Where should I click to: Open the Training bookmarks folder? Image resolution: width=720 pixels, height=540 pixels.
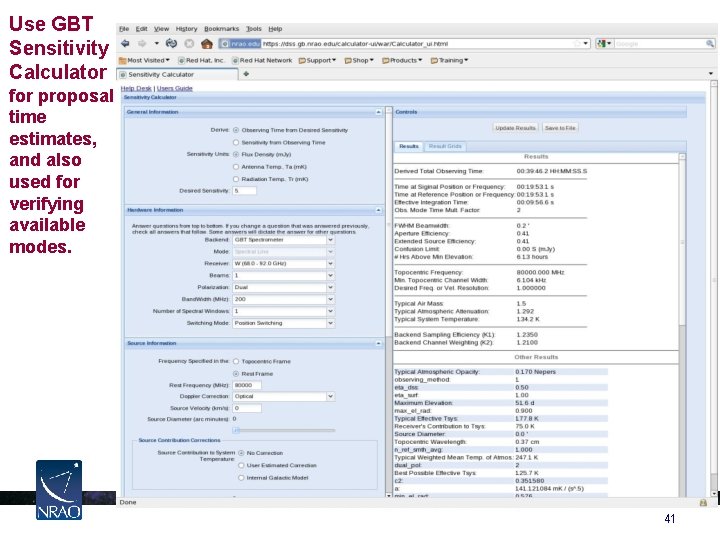[x=449, y=60]
